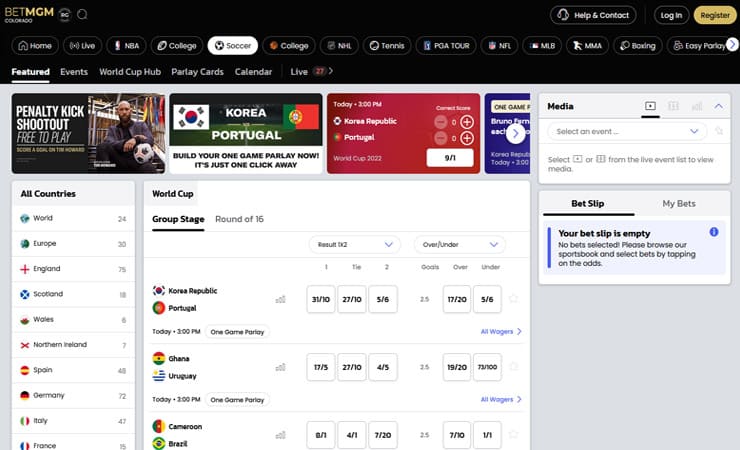Switch to Round of 16 tab
This screenshot has height=450, width=740.
(239, 219)
